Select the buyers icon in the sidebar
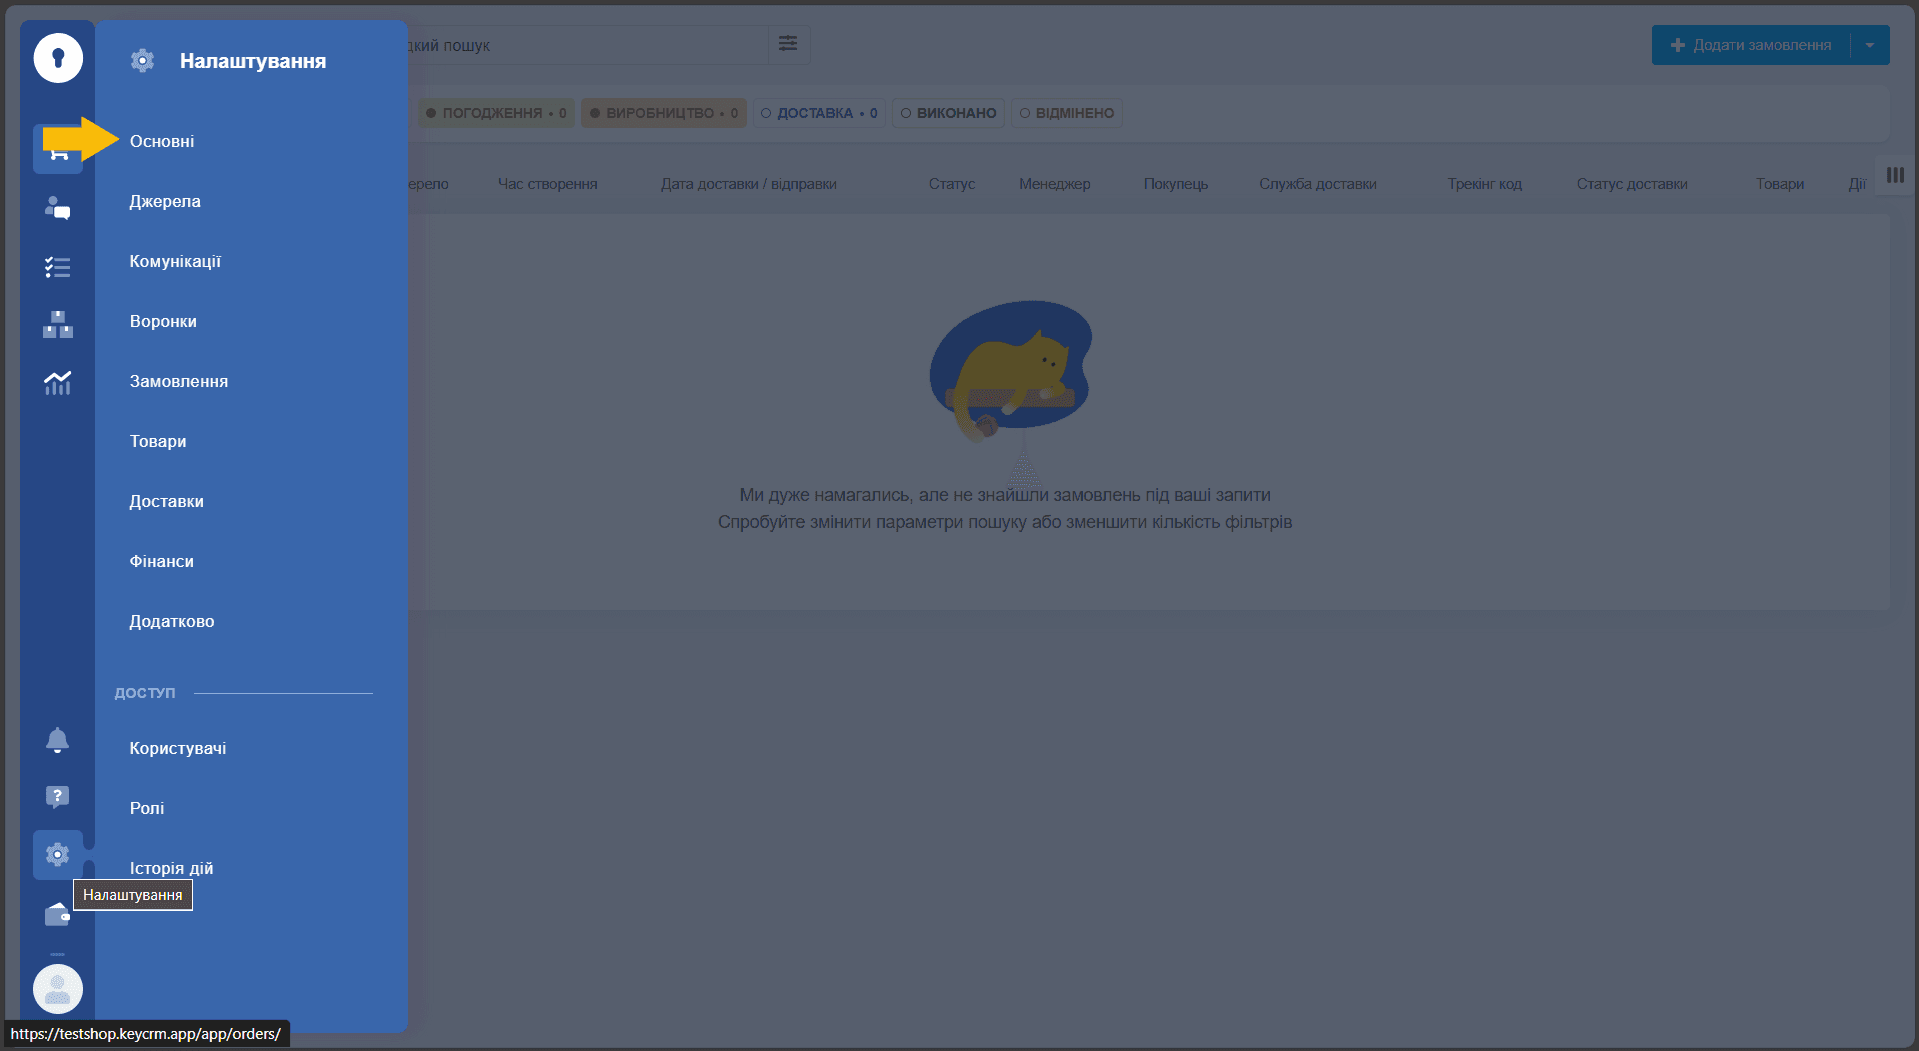Image resolution: width=1919 pixels, height=1051 pixels. [x=57, y=210]
